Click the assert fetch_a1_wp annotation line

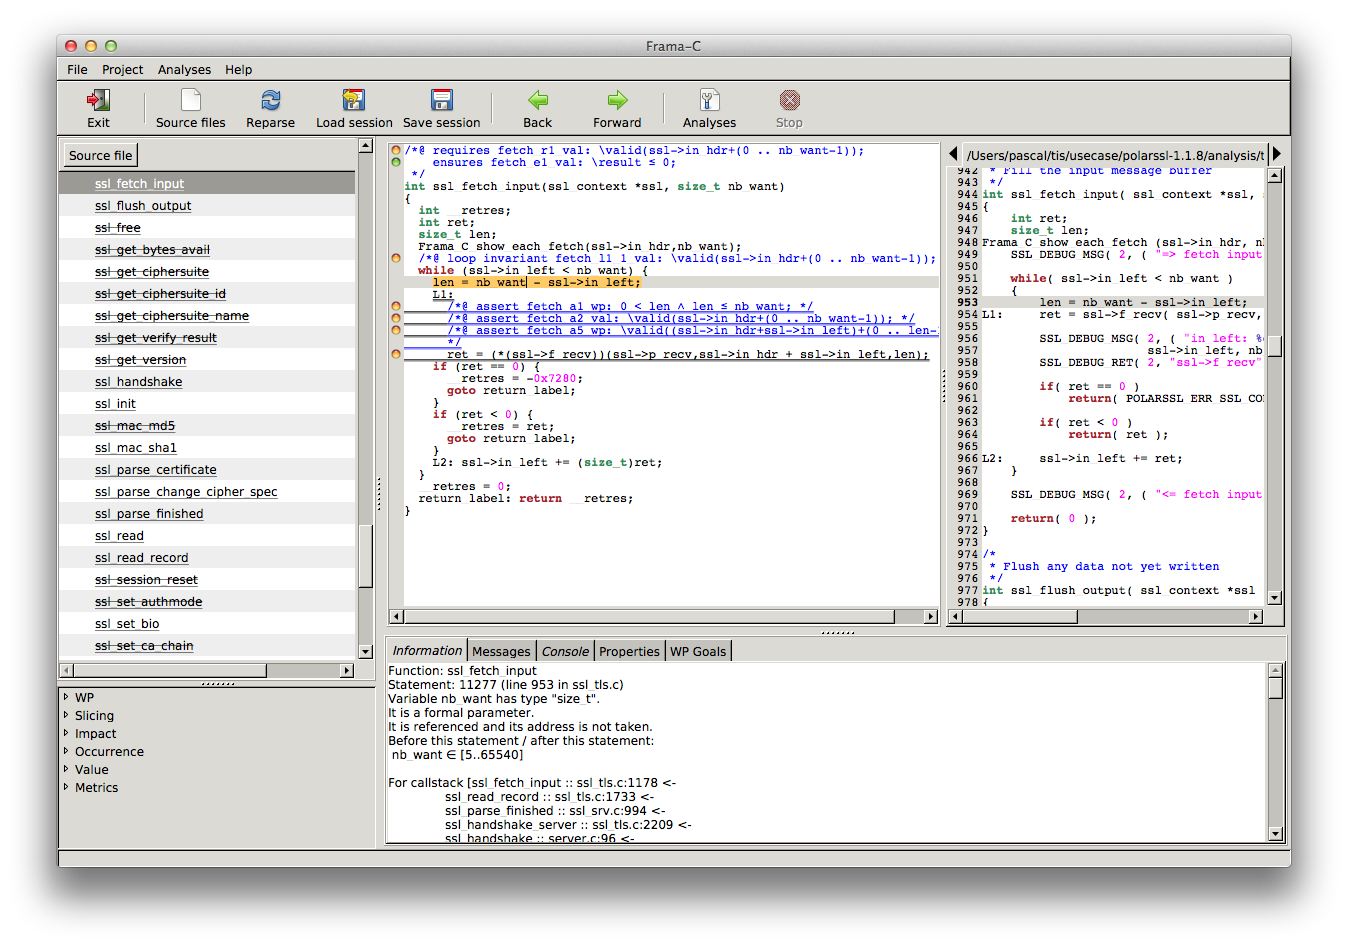630,306
